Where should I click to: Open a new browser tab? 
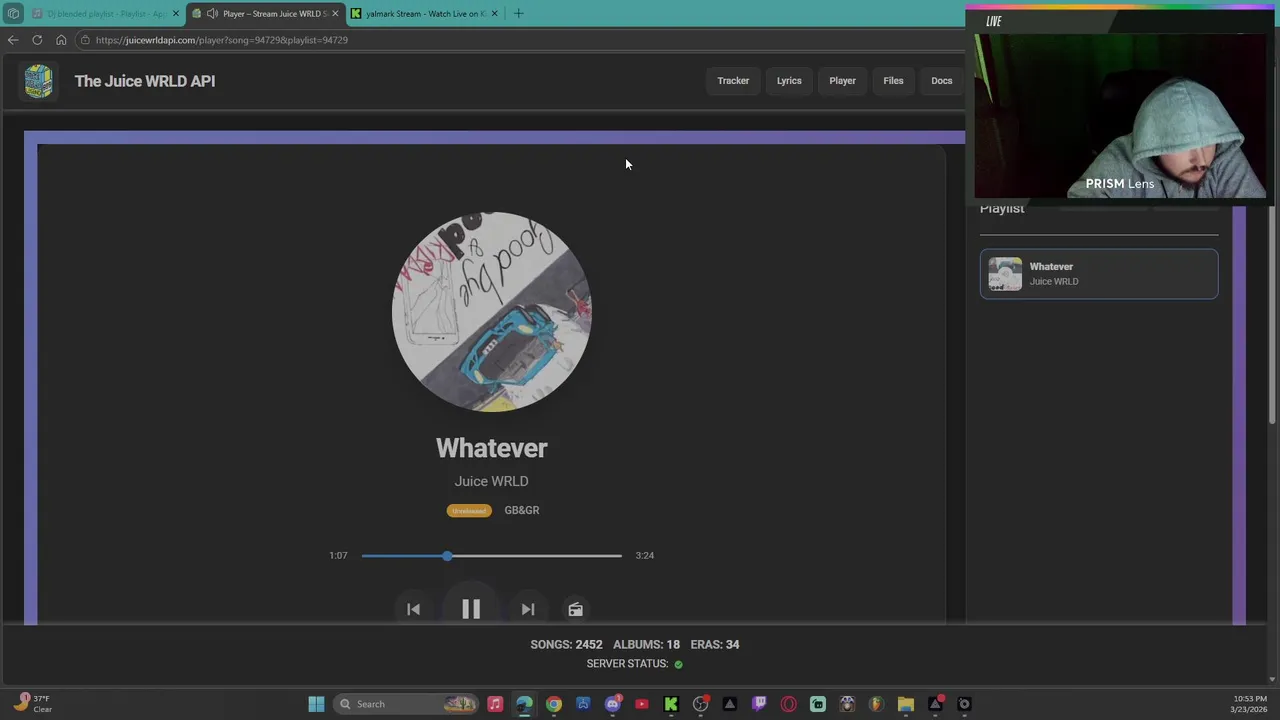tap(518, 13)
